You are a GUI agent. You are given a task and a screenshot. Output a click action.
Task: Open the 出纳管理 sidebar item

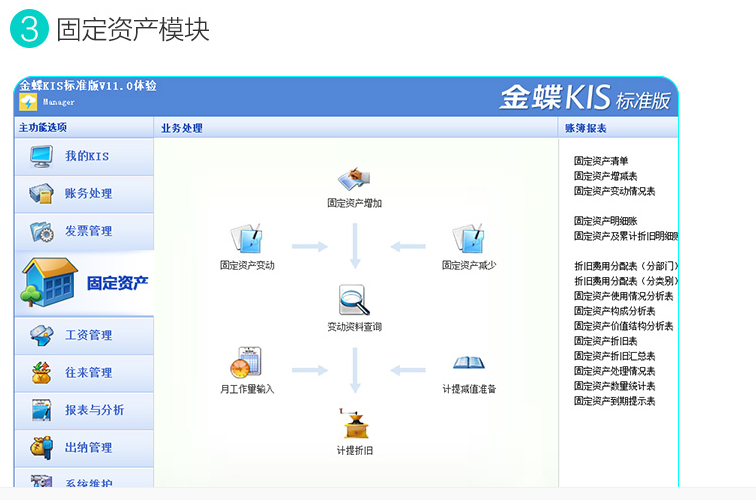pyautogui.click(x=85, y=447)
